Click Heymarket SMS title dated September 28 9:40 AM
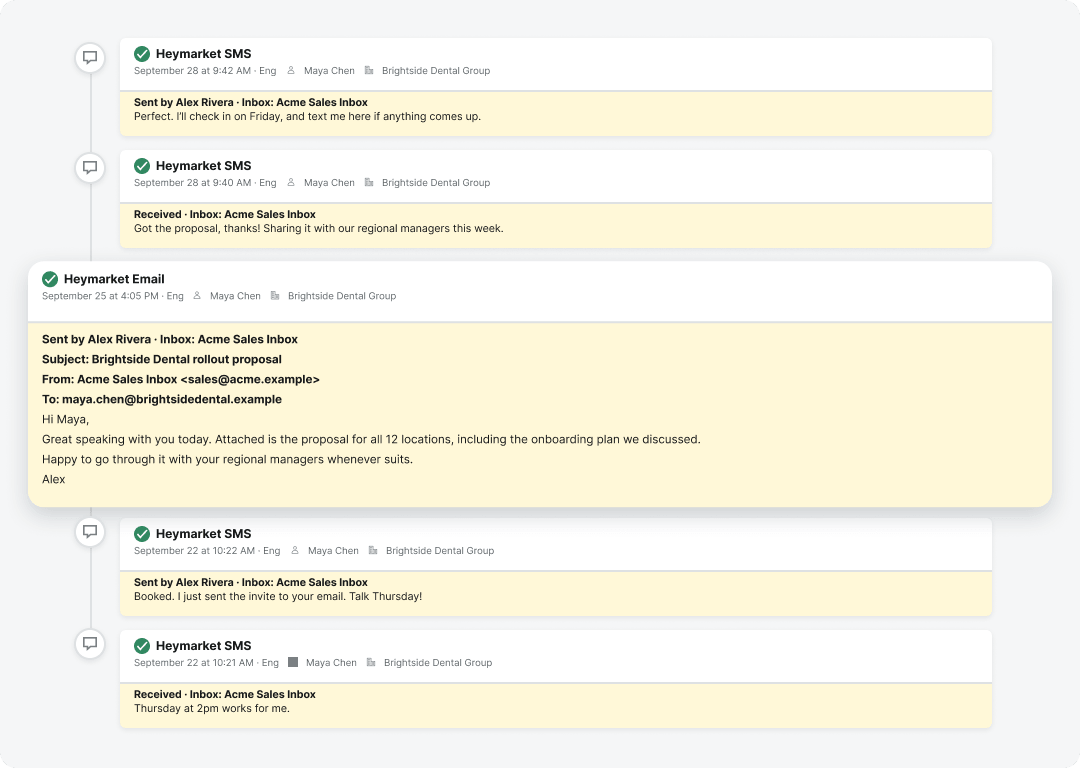This screenshot has height=768, width=1080. [x=203, y=166]
